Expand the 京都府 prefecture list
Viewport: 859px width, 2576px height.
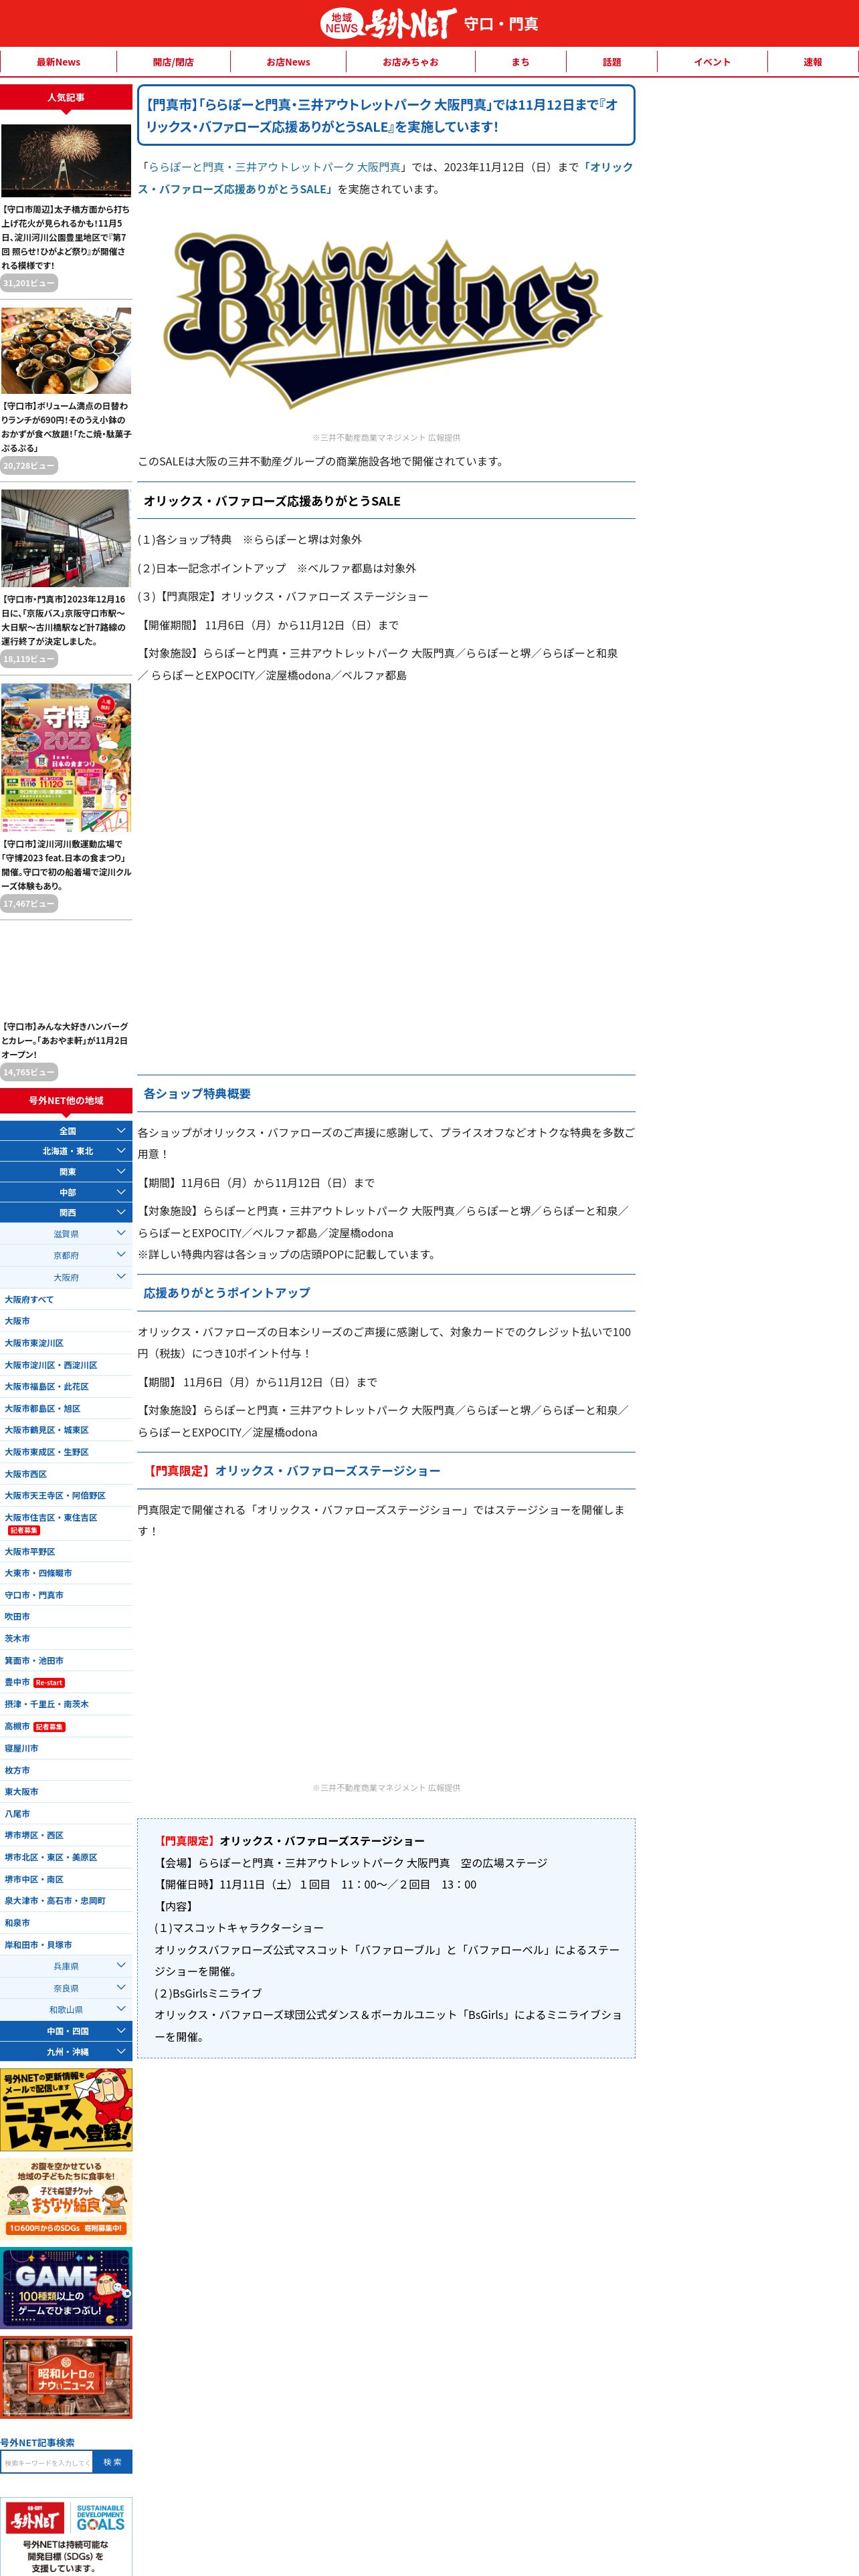coord(66,1255)
